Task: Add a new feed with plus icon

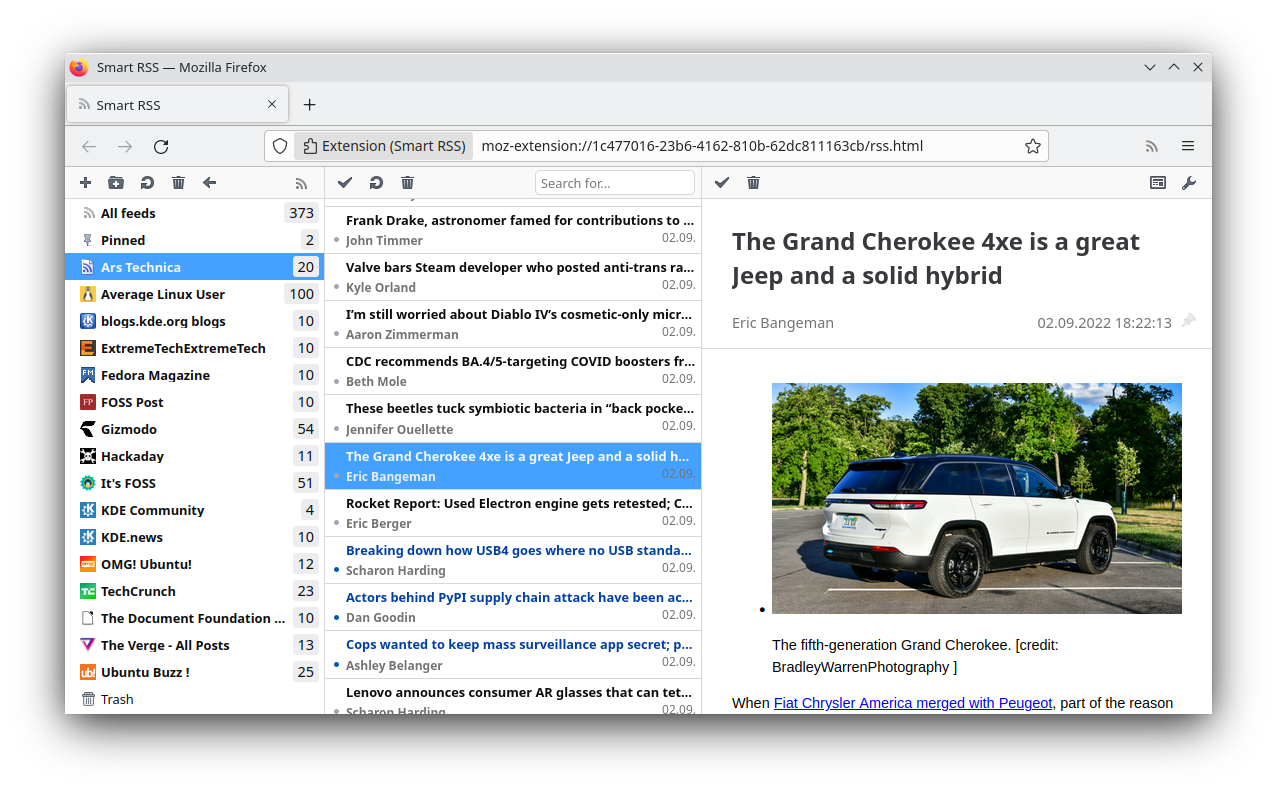Action: 85,183
